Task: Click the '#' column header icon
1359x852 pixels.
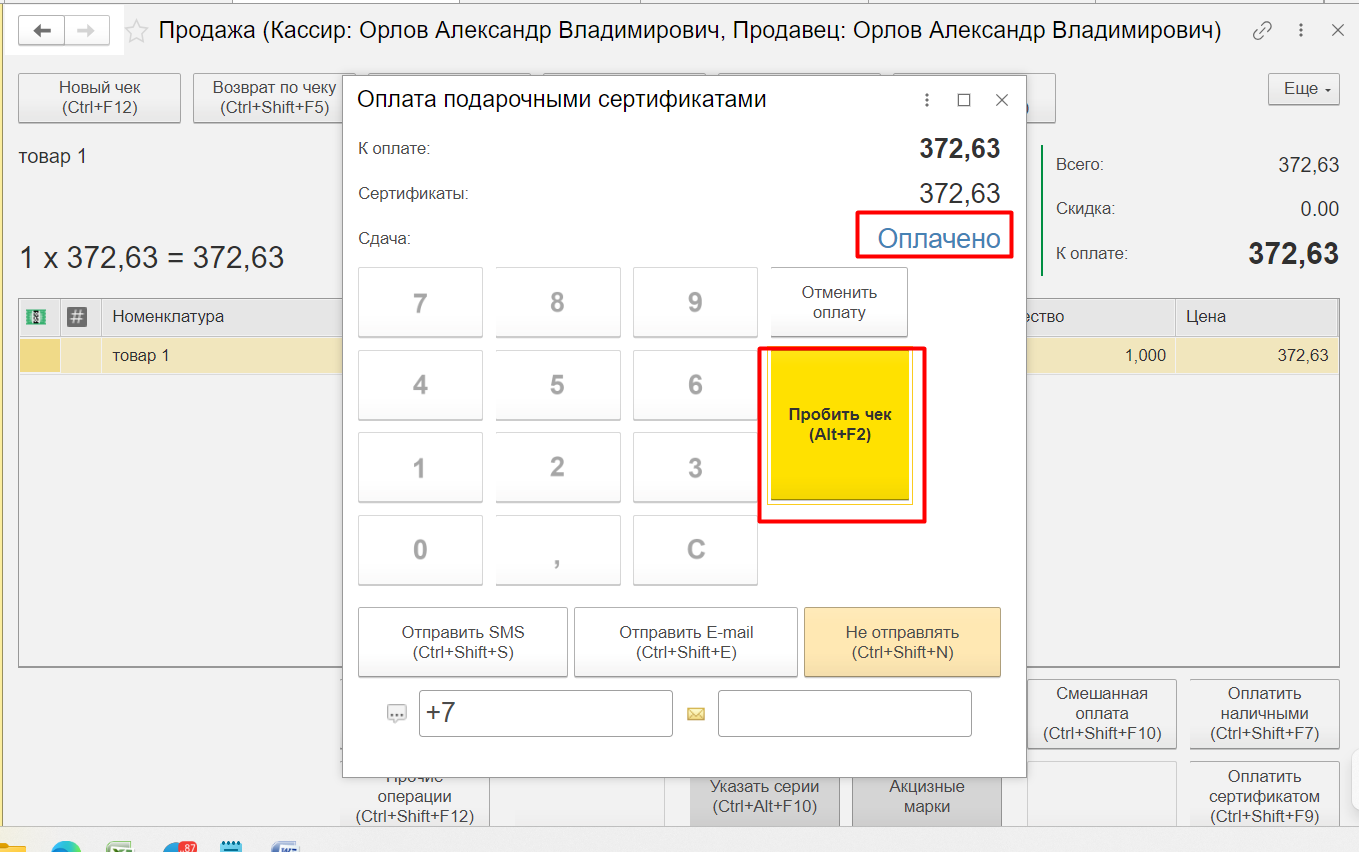Action: (77, 317)
